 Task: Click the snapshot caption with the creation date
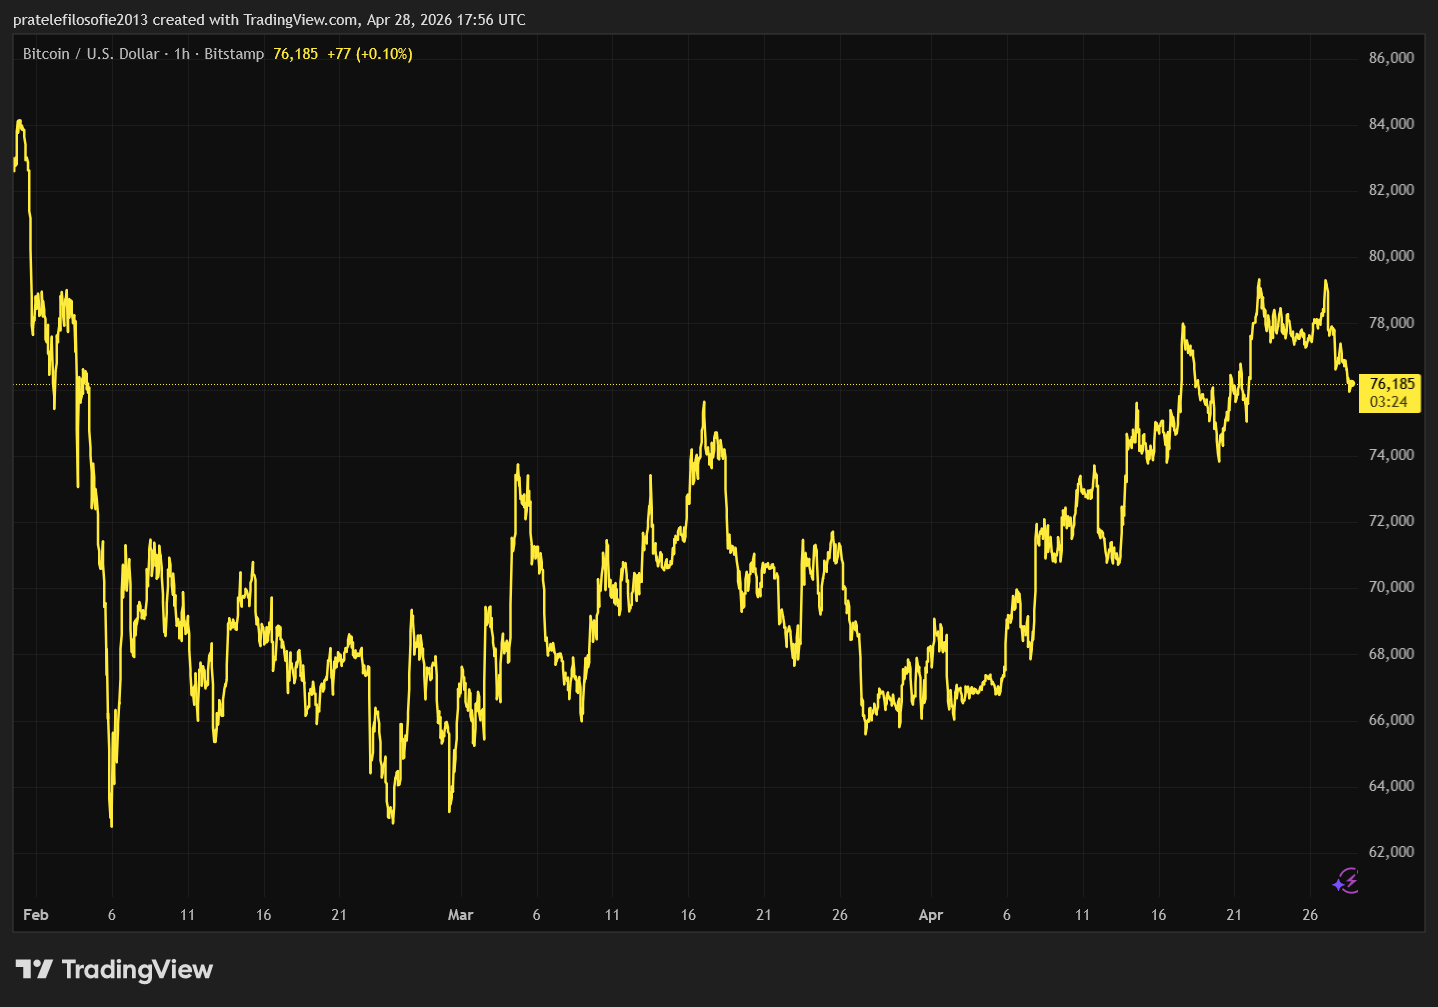tap(269, 20)
